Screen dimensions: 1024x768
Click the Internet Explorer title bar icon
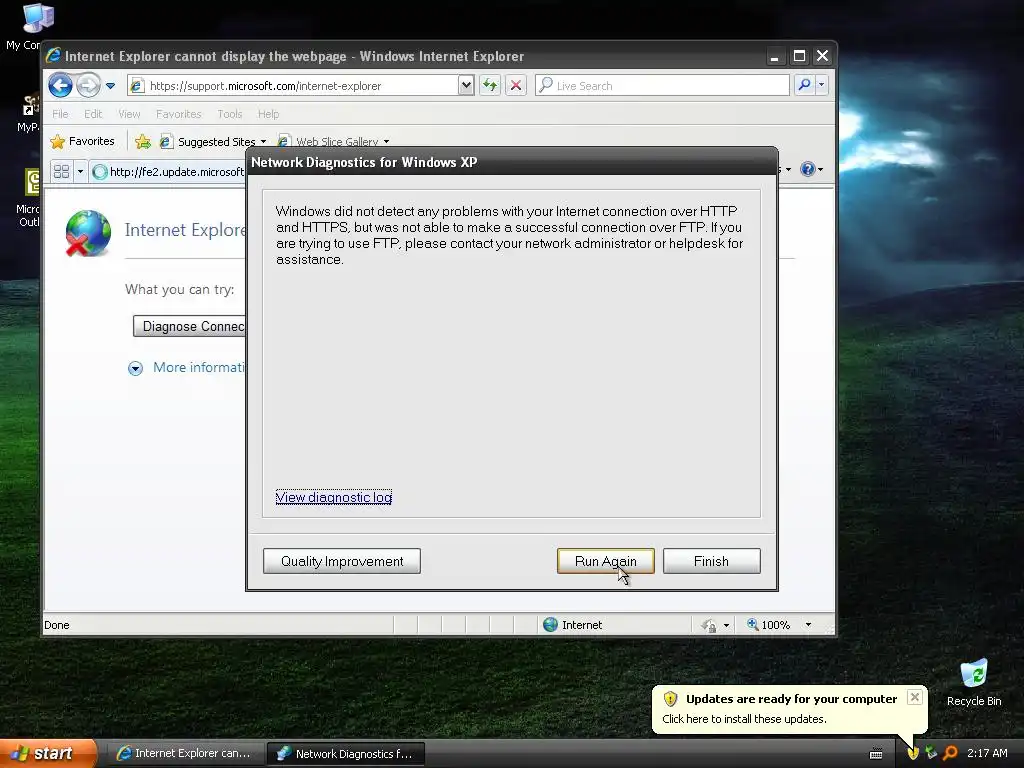point(54,56)
